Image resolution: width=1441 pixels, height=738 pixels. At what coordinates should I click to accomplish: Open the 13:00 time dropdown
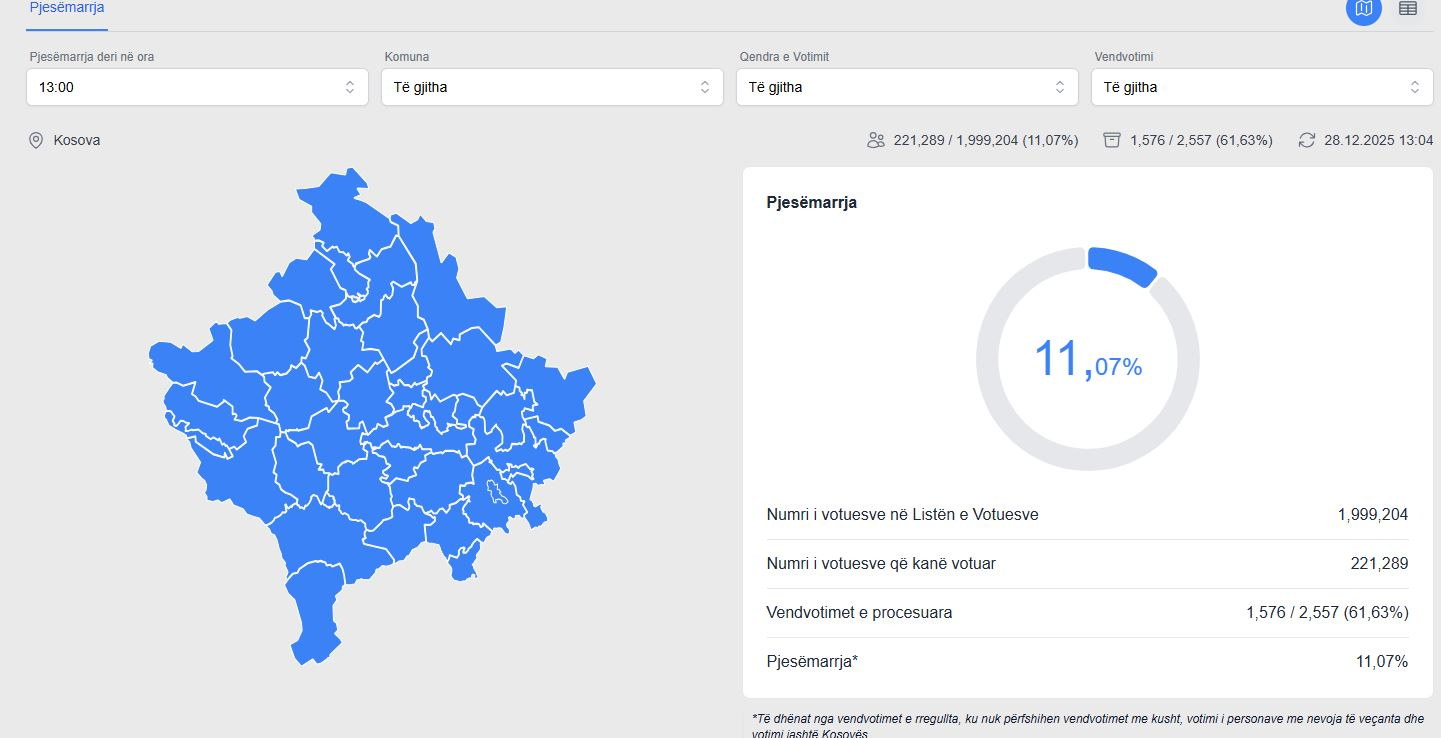pos(197,87)
